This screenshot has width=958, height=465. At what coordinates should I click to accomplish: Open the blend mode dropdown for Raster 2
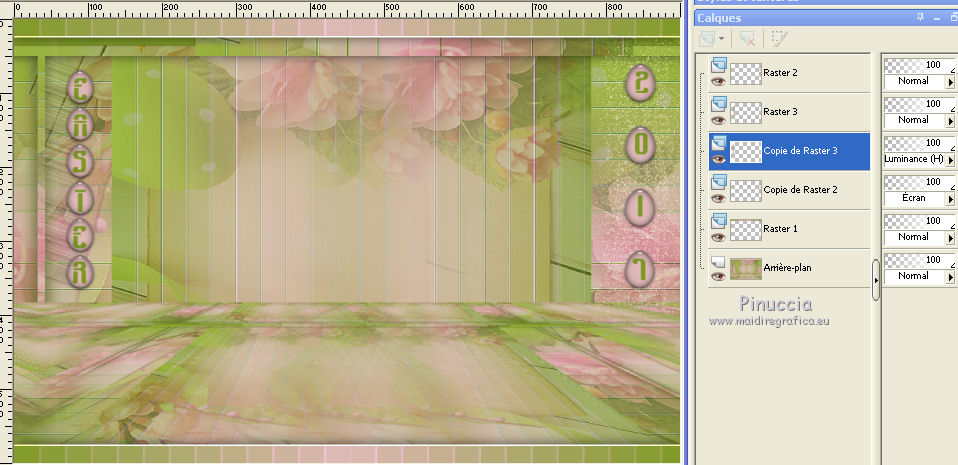950,82
